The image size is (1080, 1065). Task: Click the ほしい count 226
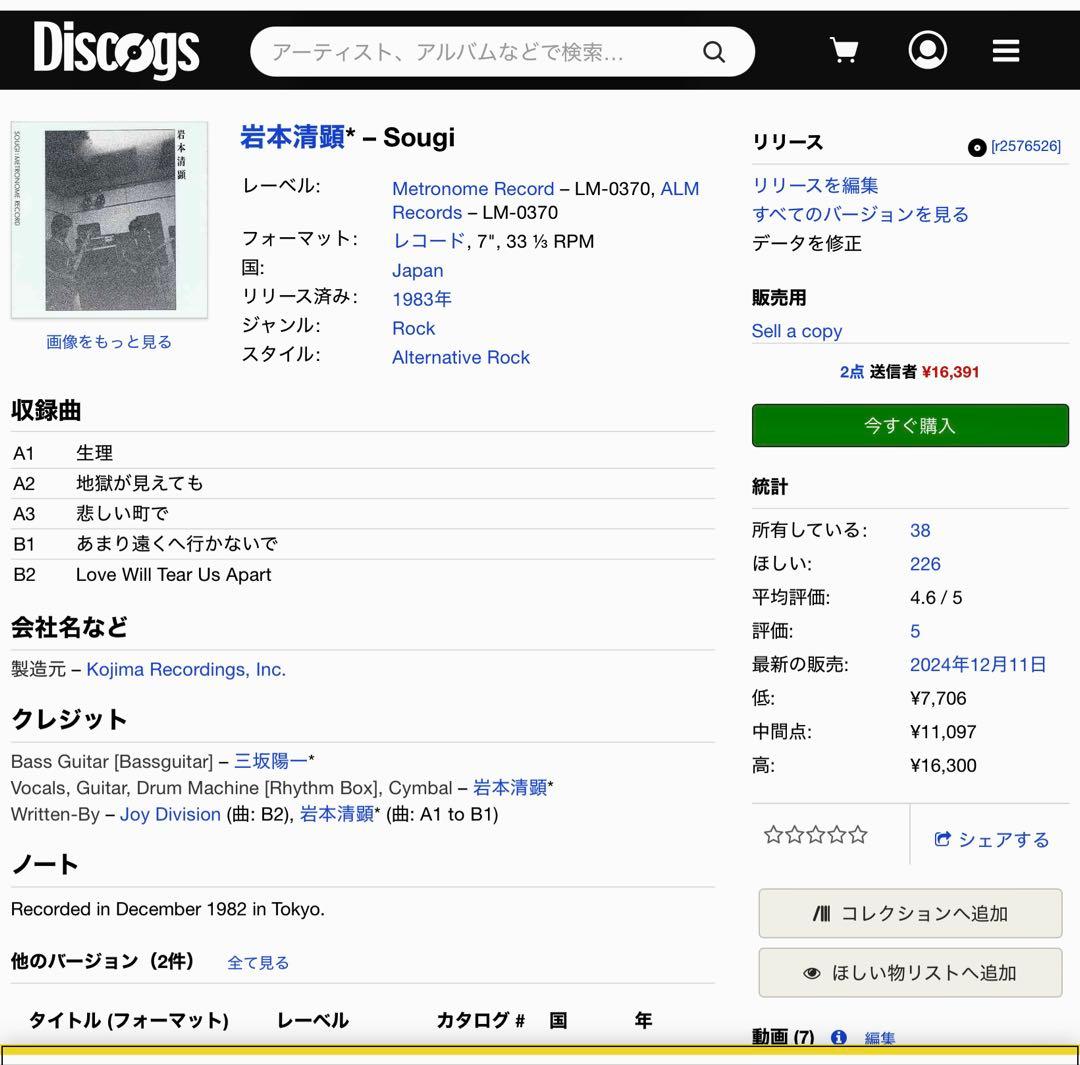925,564
